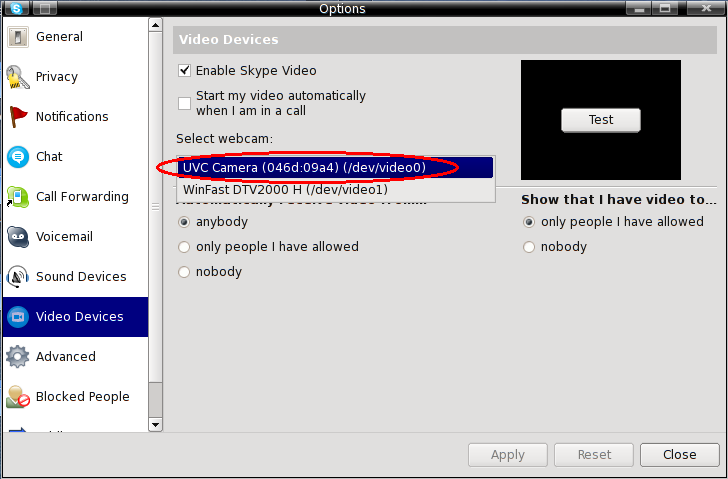Click the sidebar scroll down arrow
Screen dimensions: 728x479
156,425
